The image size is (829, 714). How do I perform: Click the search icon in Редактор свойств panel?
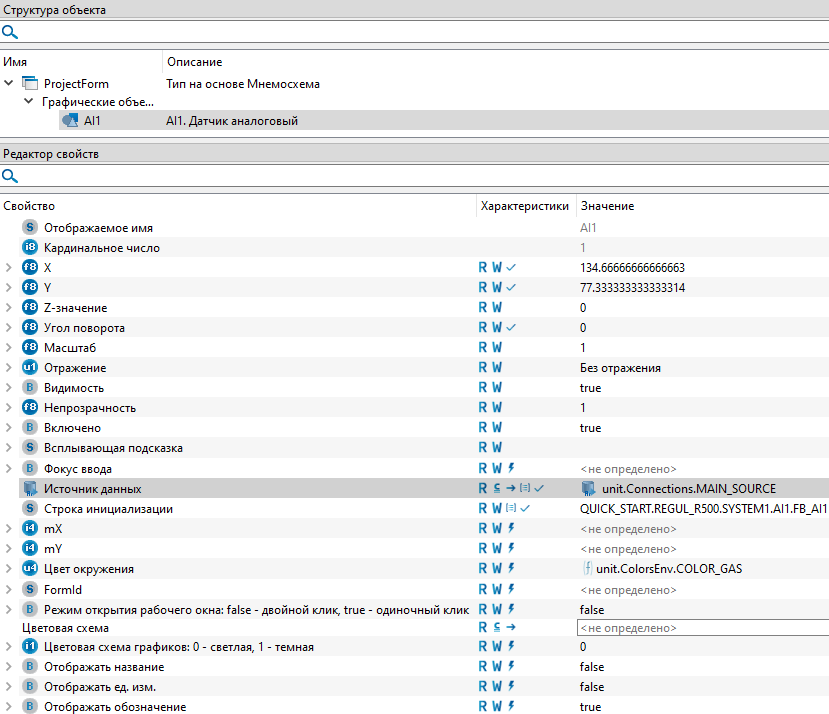click(x=10, y=176)
